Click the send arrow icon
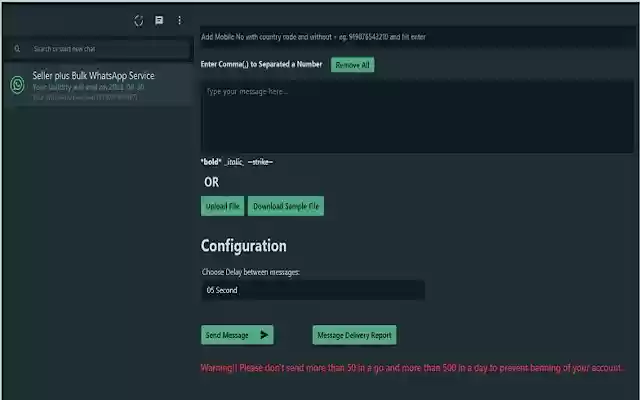The image size is (640, 400). click(264, 335)
